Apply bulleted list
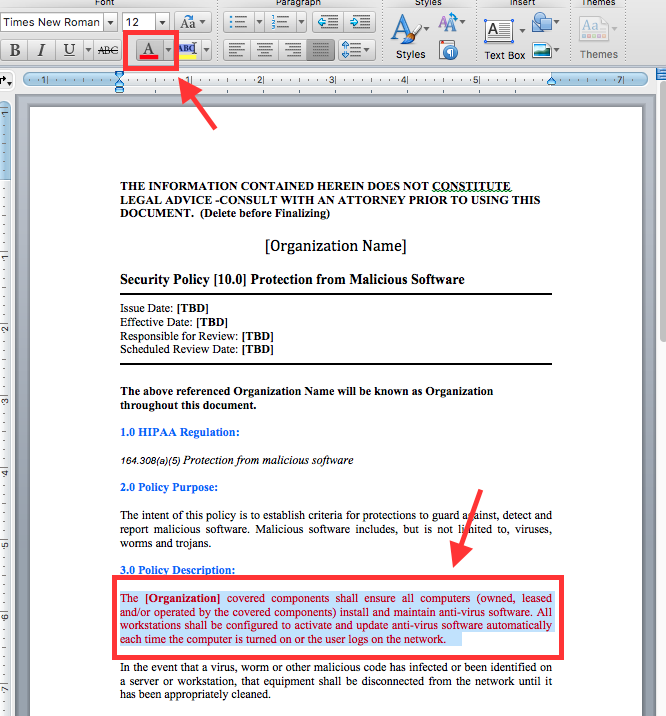Image resolution: width=666 pixels, height=716 pixels. pos(238,22)
